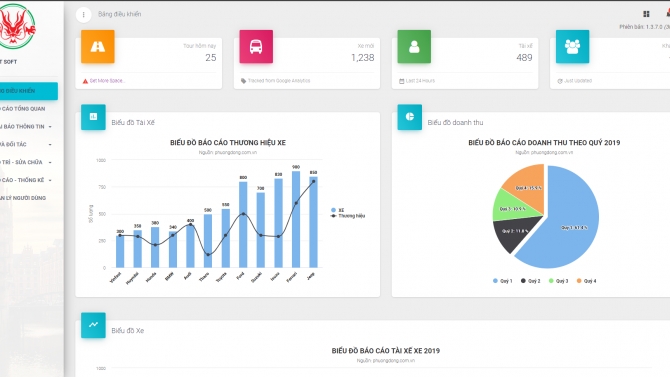670x377 pixels.
Task: Click the red dragon logo in the sidebar
Action: [x=16, y=26]
